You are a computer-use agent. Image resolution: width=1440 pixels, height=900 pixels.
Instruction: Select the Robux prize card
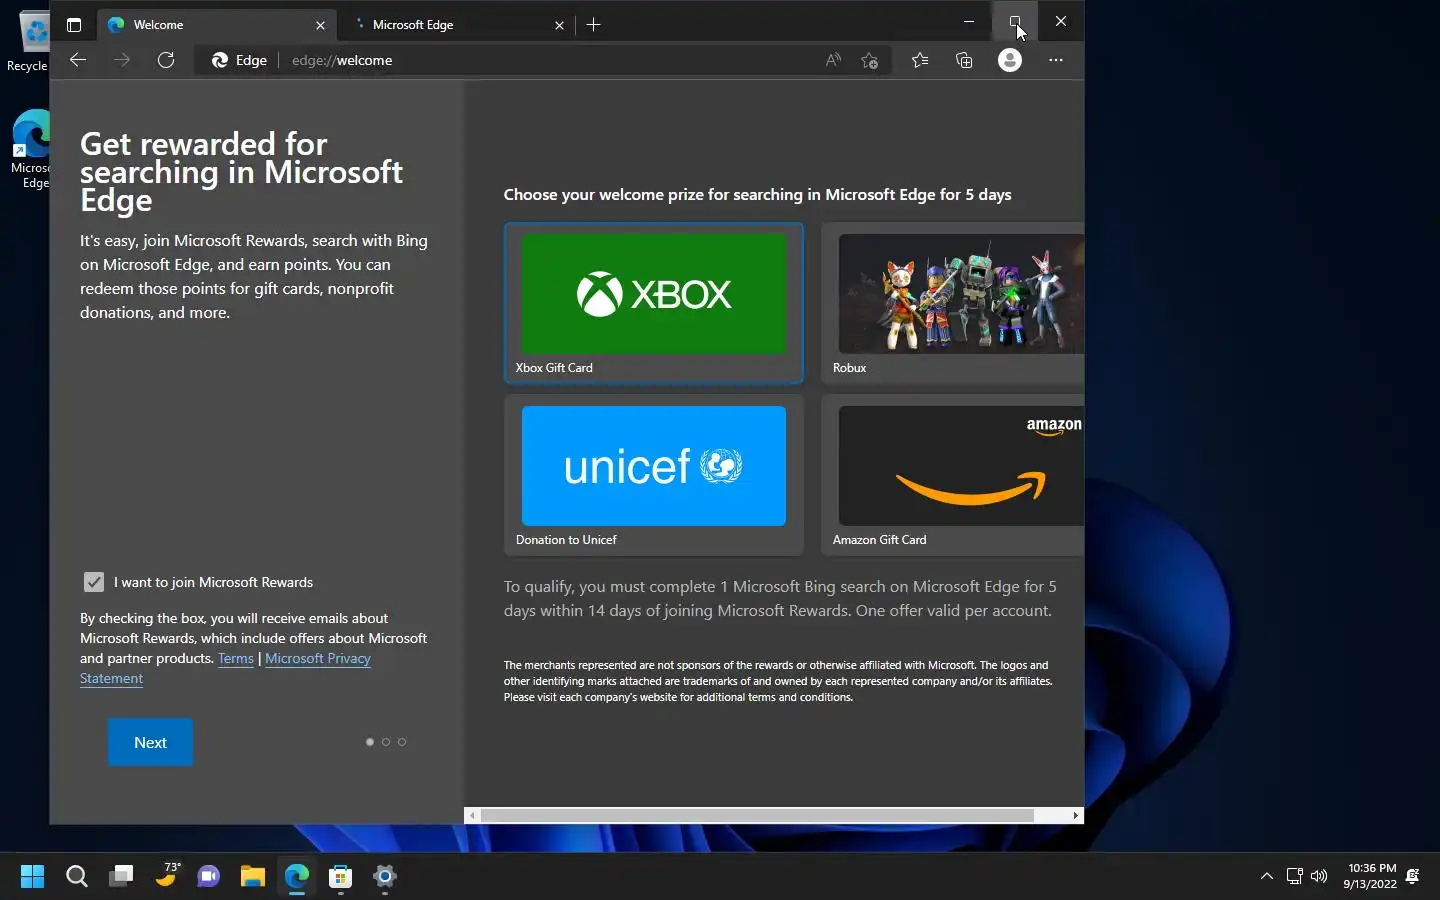[x=953, y=303]
